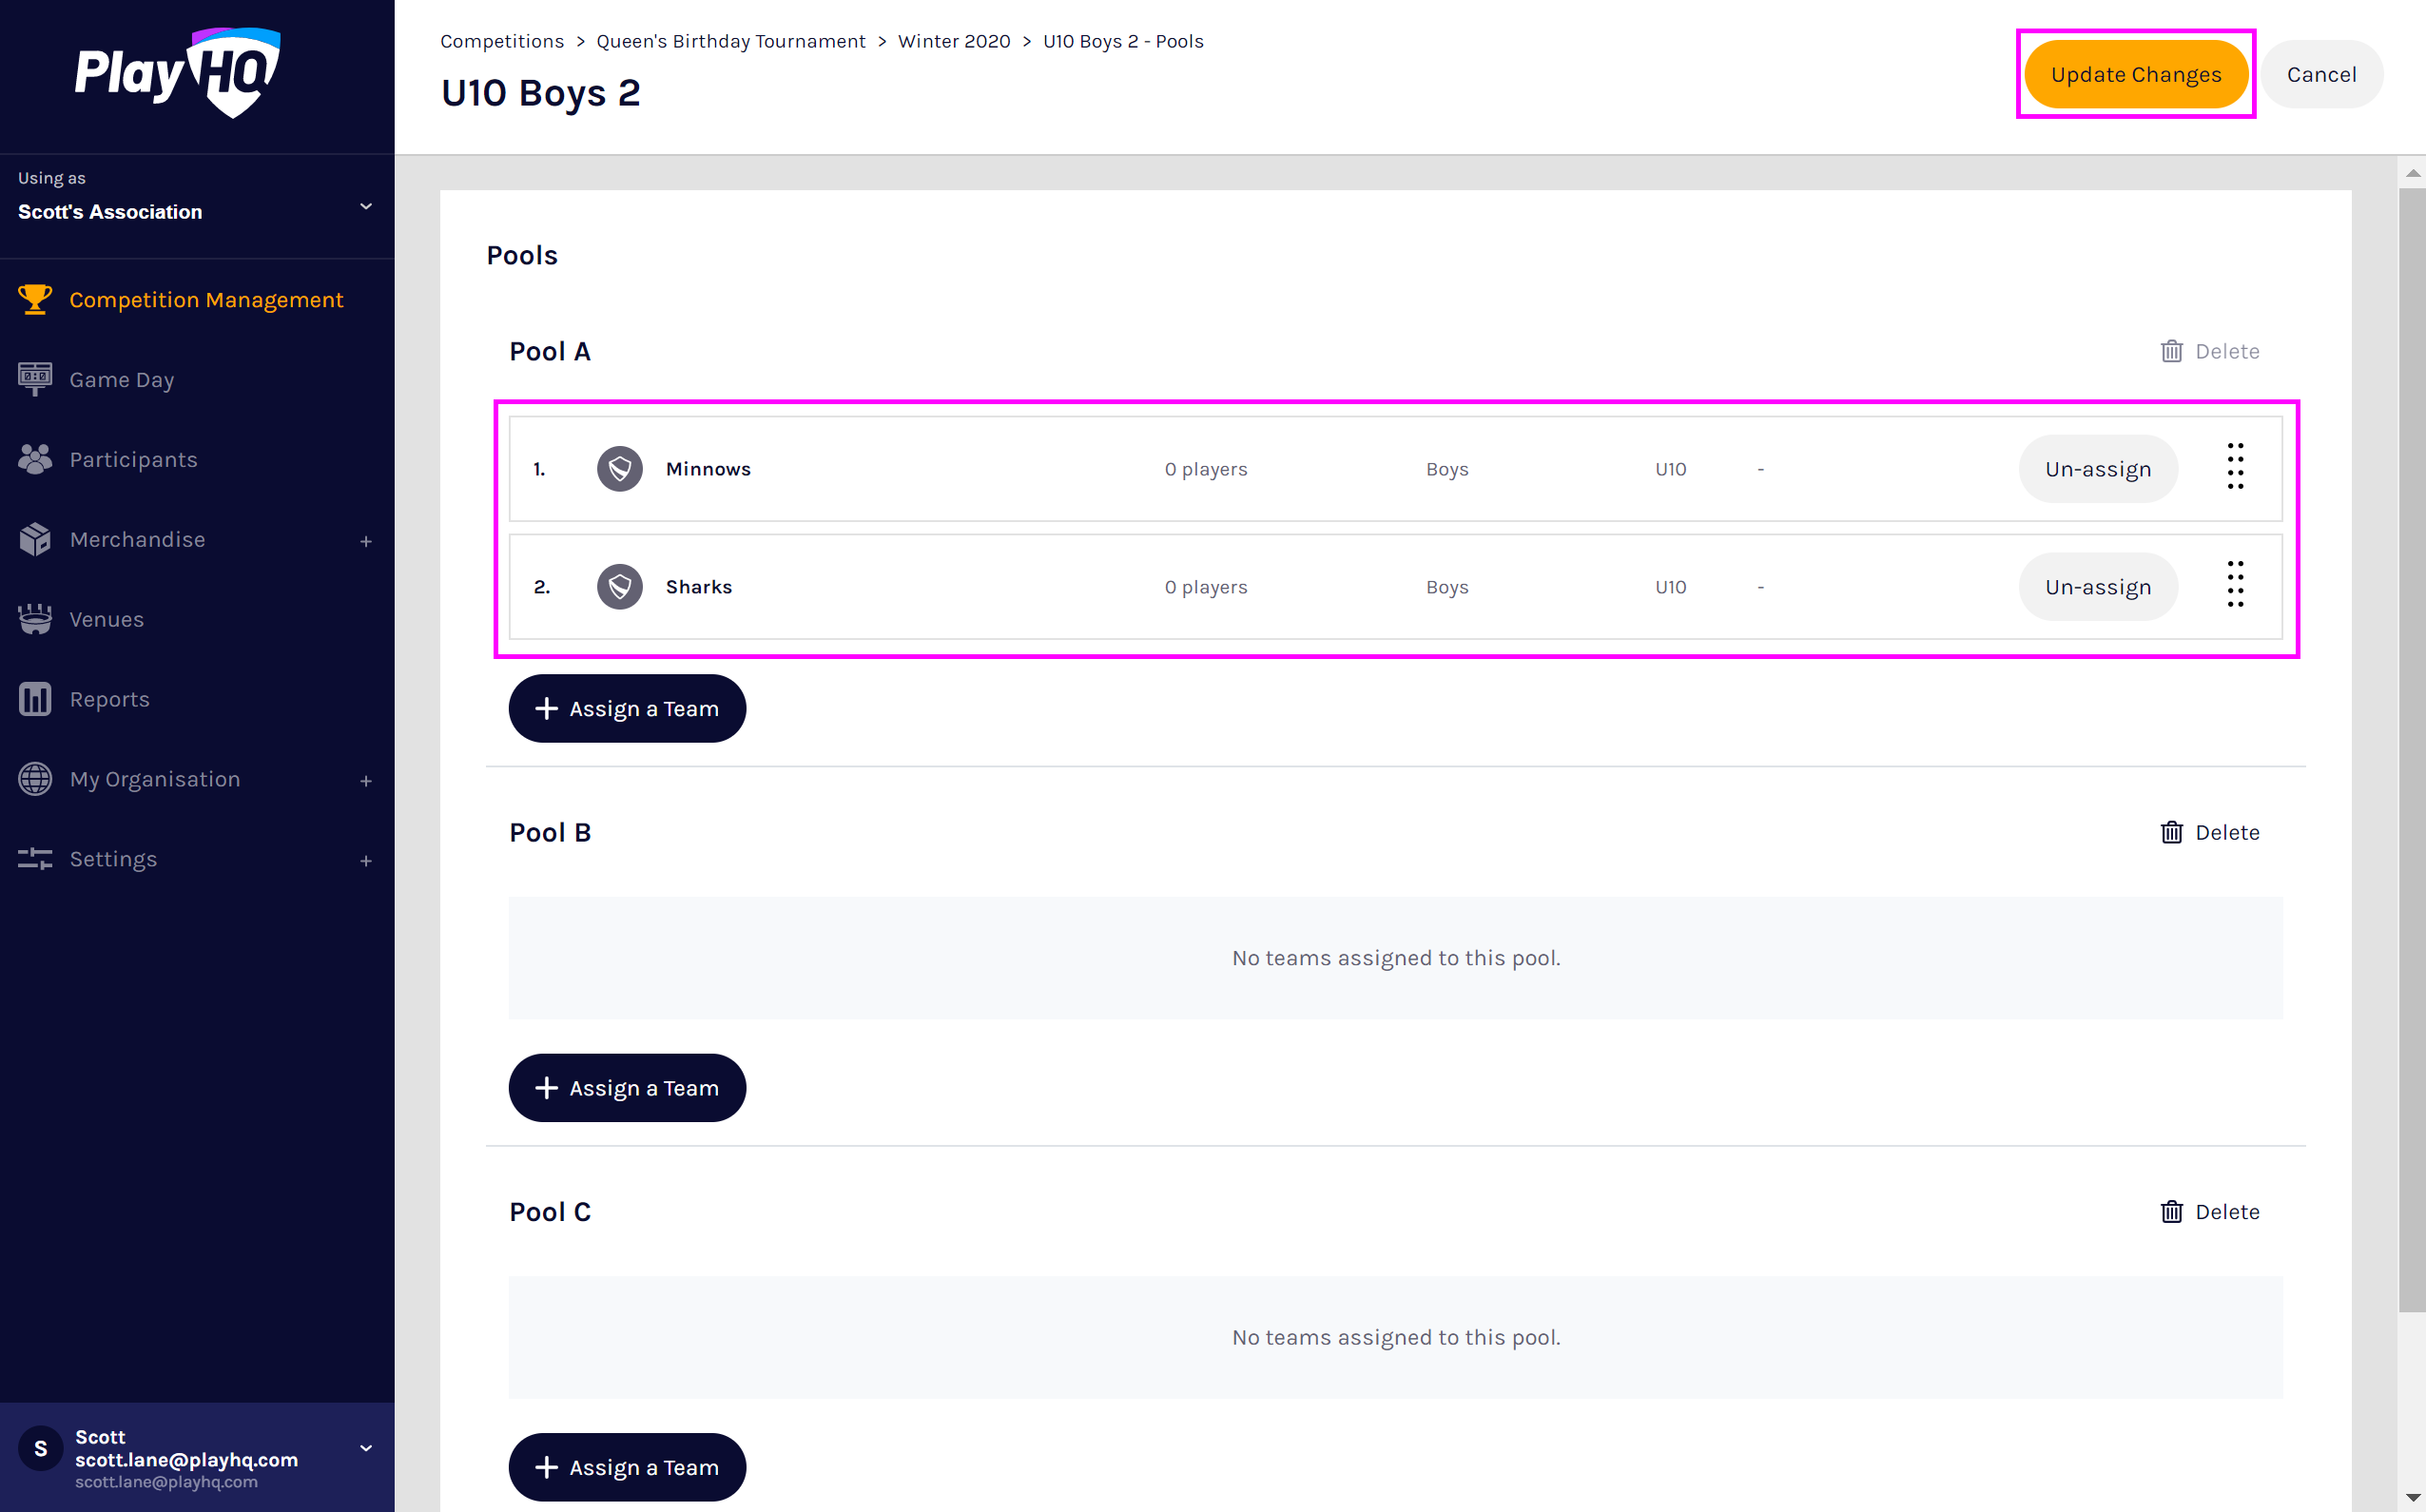The image size is (2426, 1512).
Task: Click the Pool A heading
Action: (550, 351)
